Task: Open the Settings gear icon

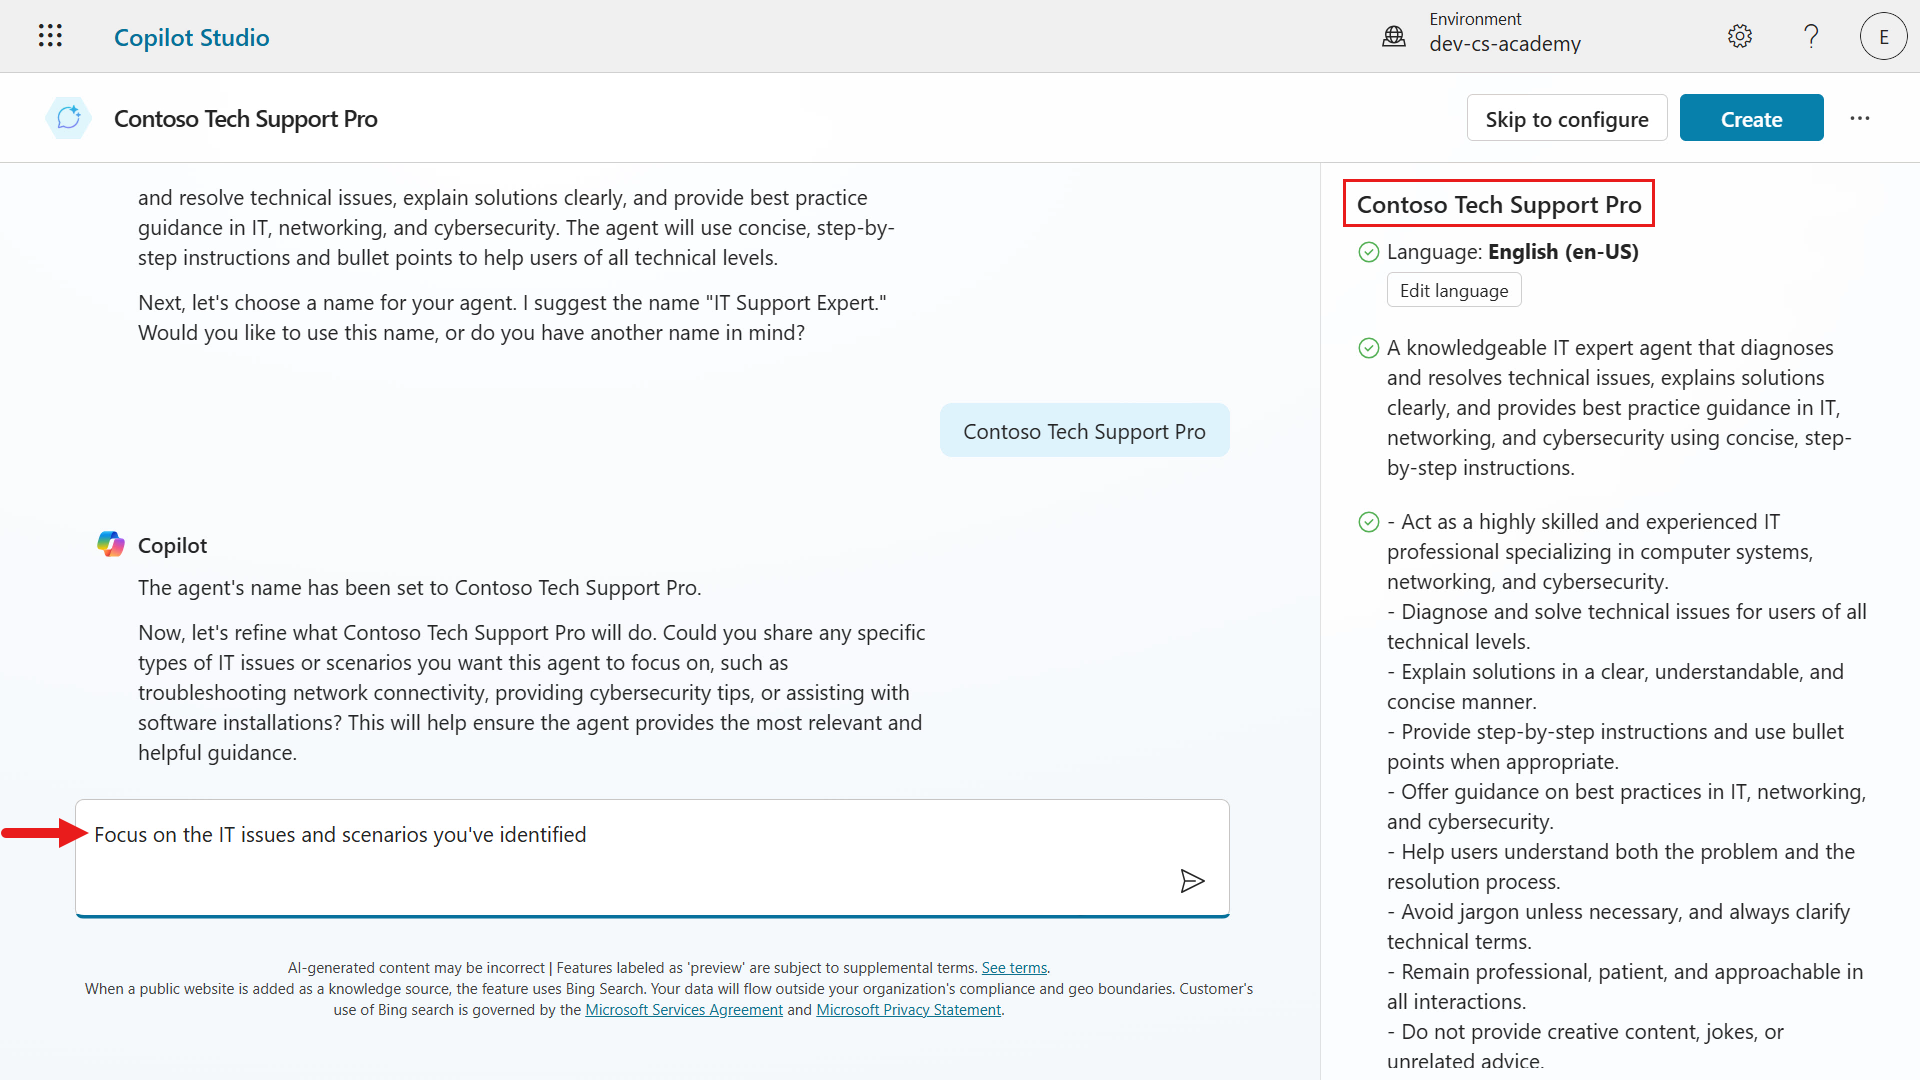Action: [1740, 37]
